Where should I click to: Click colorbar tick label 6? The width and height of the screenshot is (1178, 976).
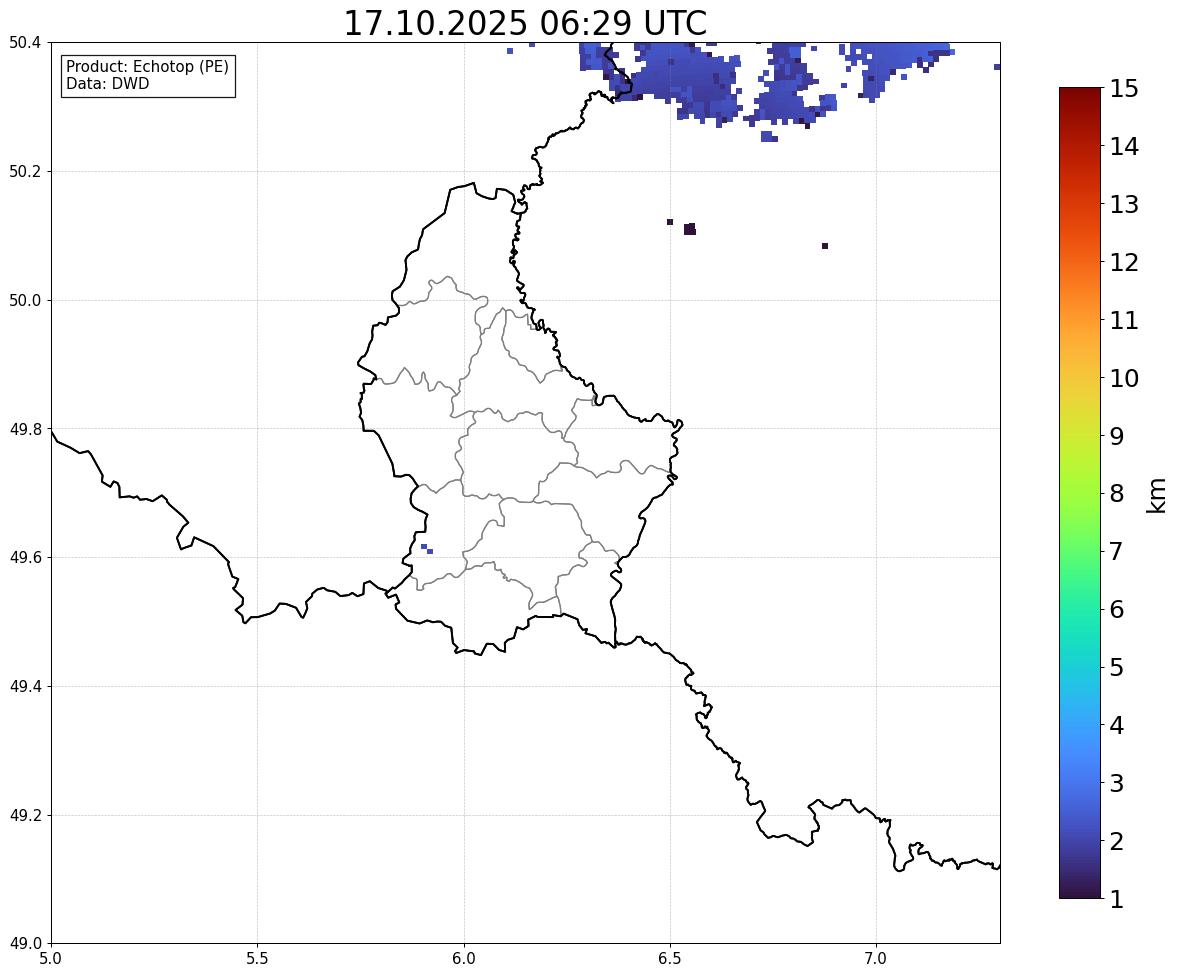[x=1117, y=609]
